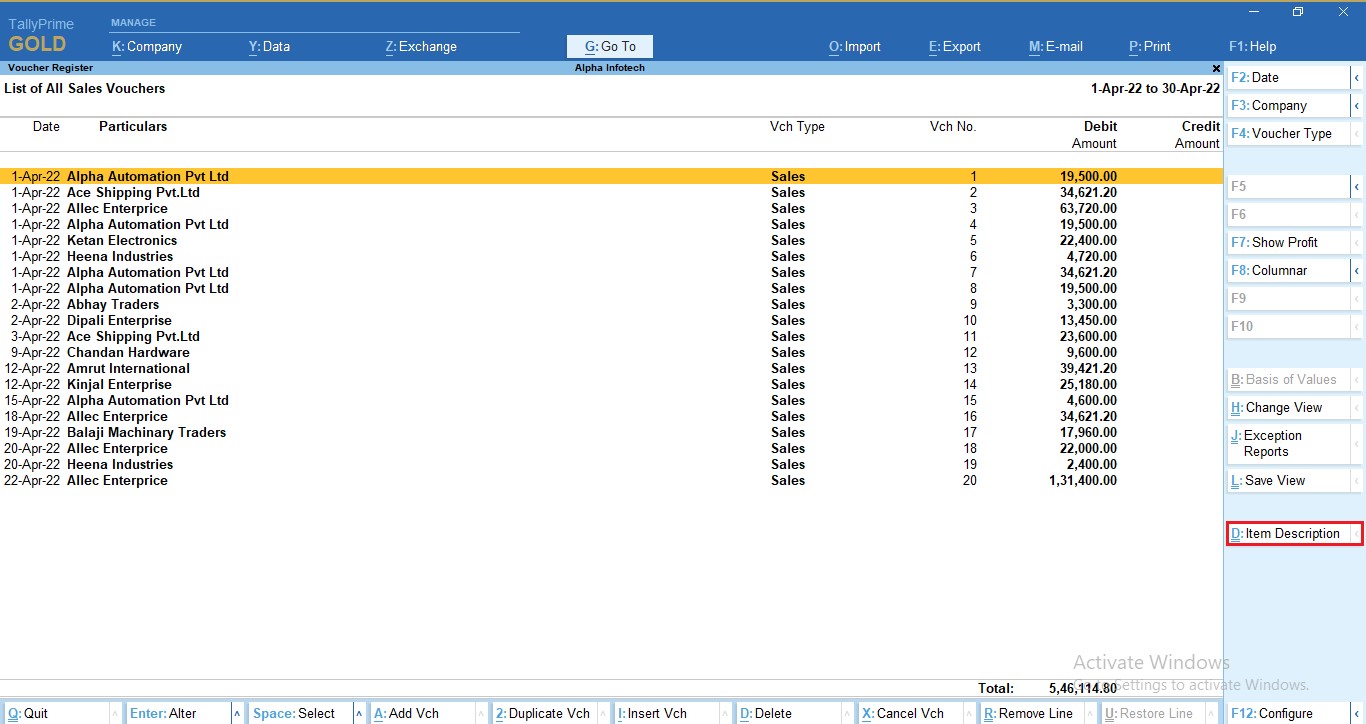Viewport: 1366px width, 724px height.
Task: Expand the chevron beside F2: Date
Action: point(1357,78)
